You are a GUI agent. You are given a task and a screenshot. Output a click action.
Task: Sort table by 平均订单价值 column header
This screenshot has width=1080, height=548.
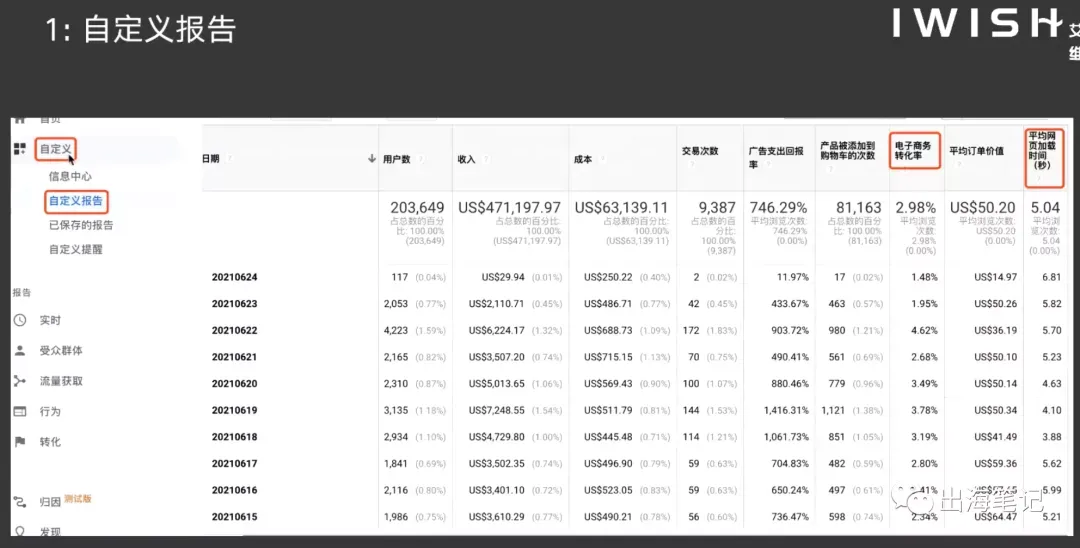click(977, 151)
